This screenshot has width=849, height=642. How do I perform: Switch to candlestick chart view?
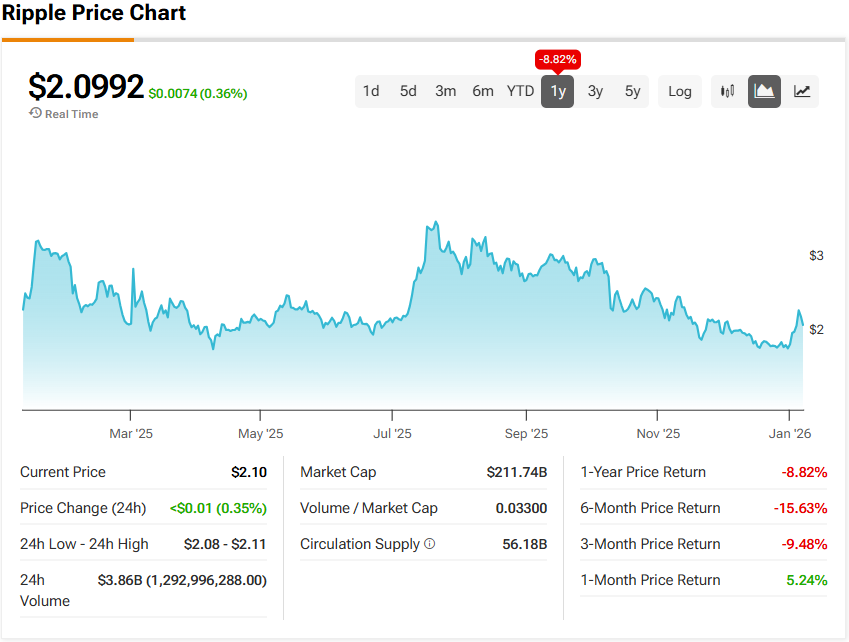[728, 91]
